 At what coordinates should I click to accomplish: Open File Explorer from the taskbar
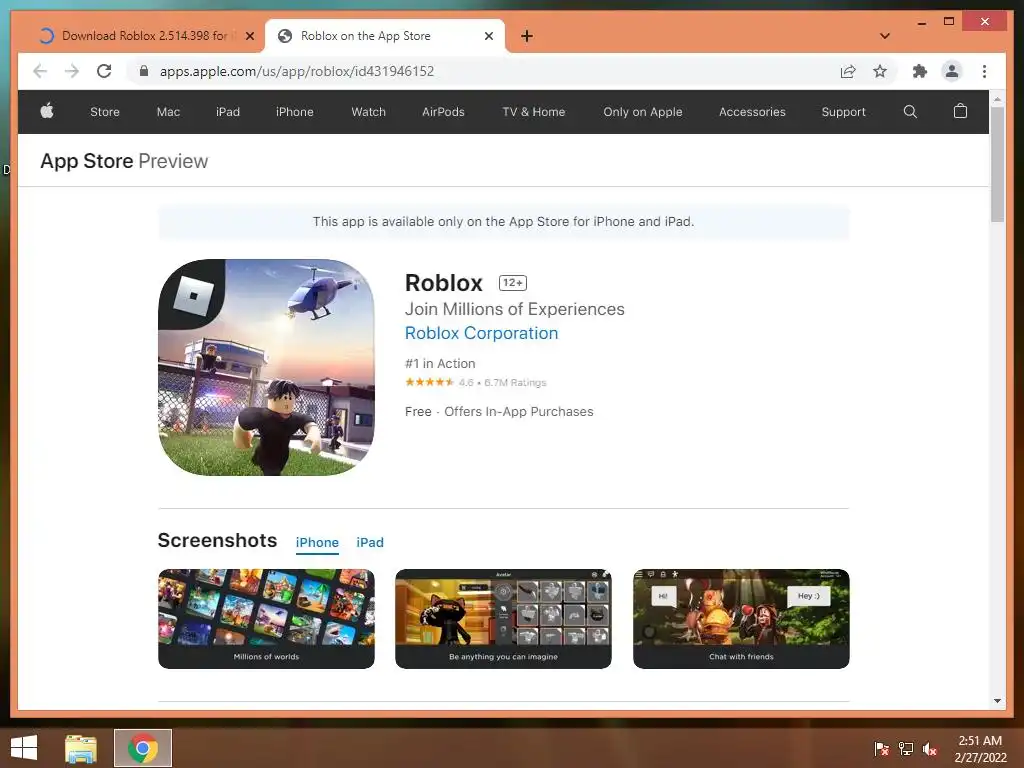[81, 748]
